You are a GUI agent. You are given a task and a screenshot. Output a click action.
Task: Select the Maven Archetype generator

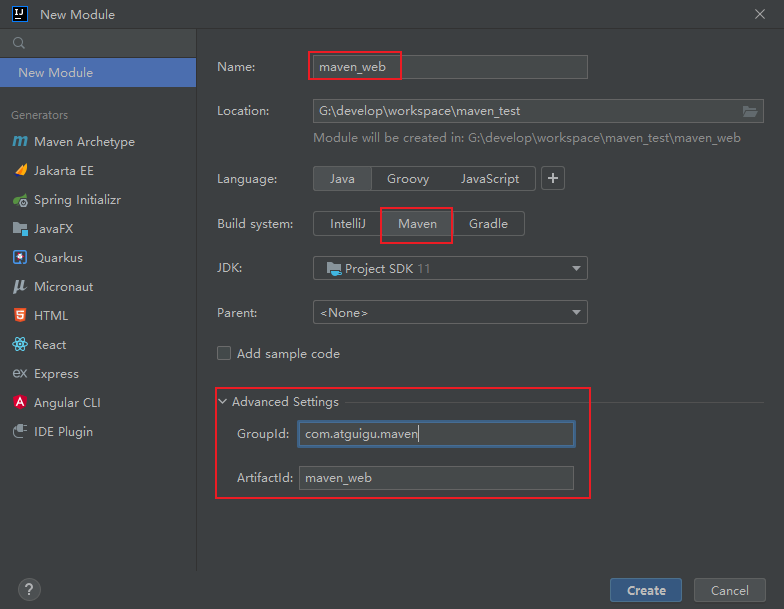coord(98,142)
